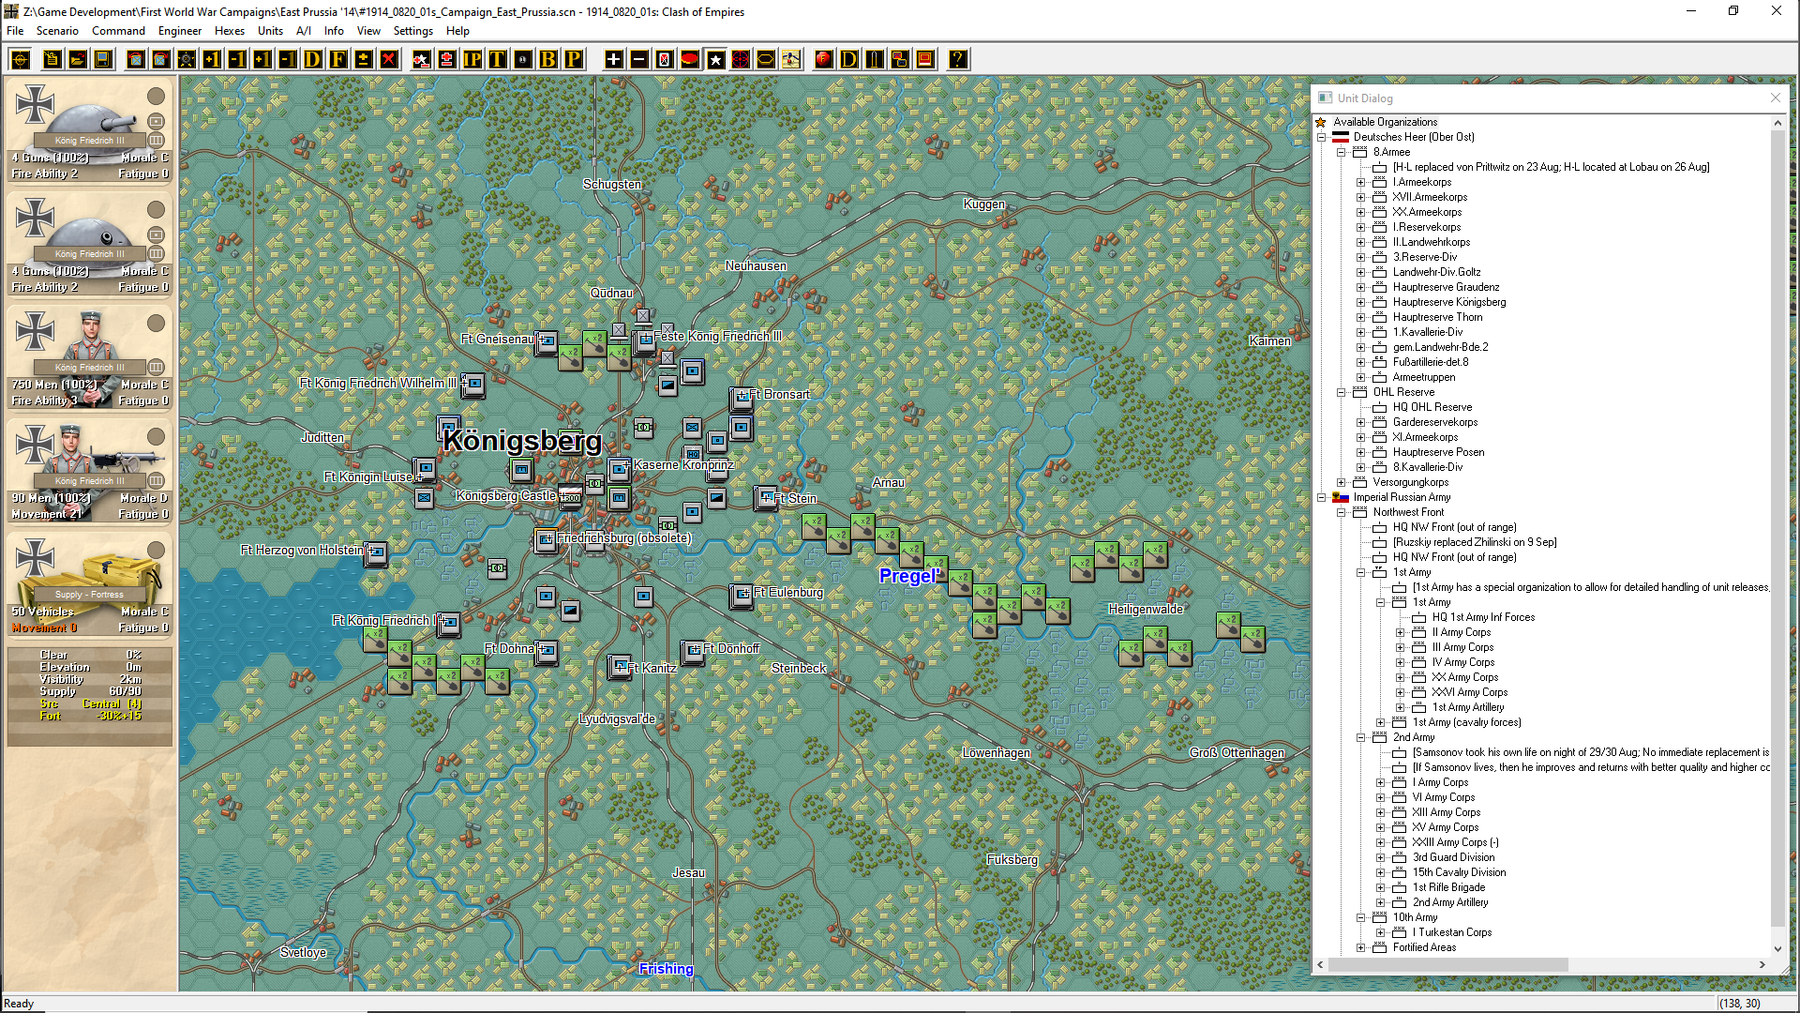
Task: Collapse the Deutsches Heer (Ober Ost) node
Action: pos(1322,137)
